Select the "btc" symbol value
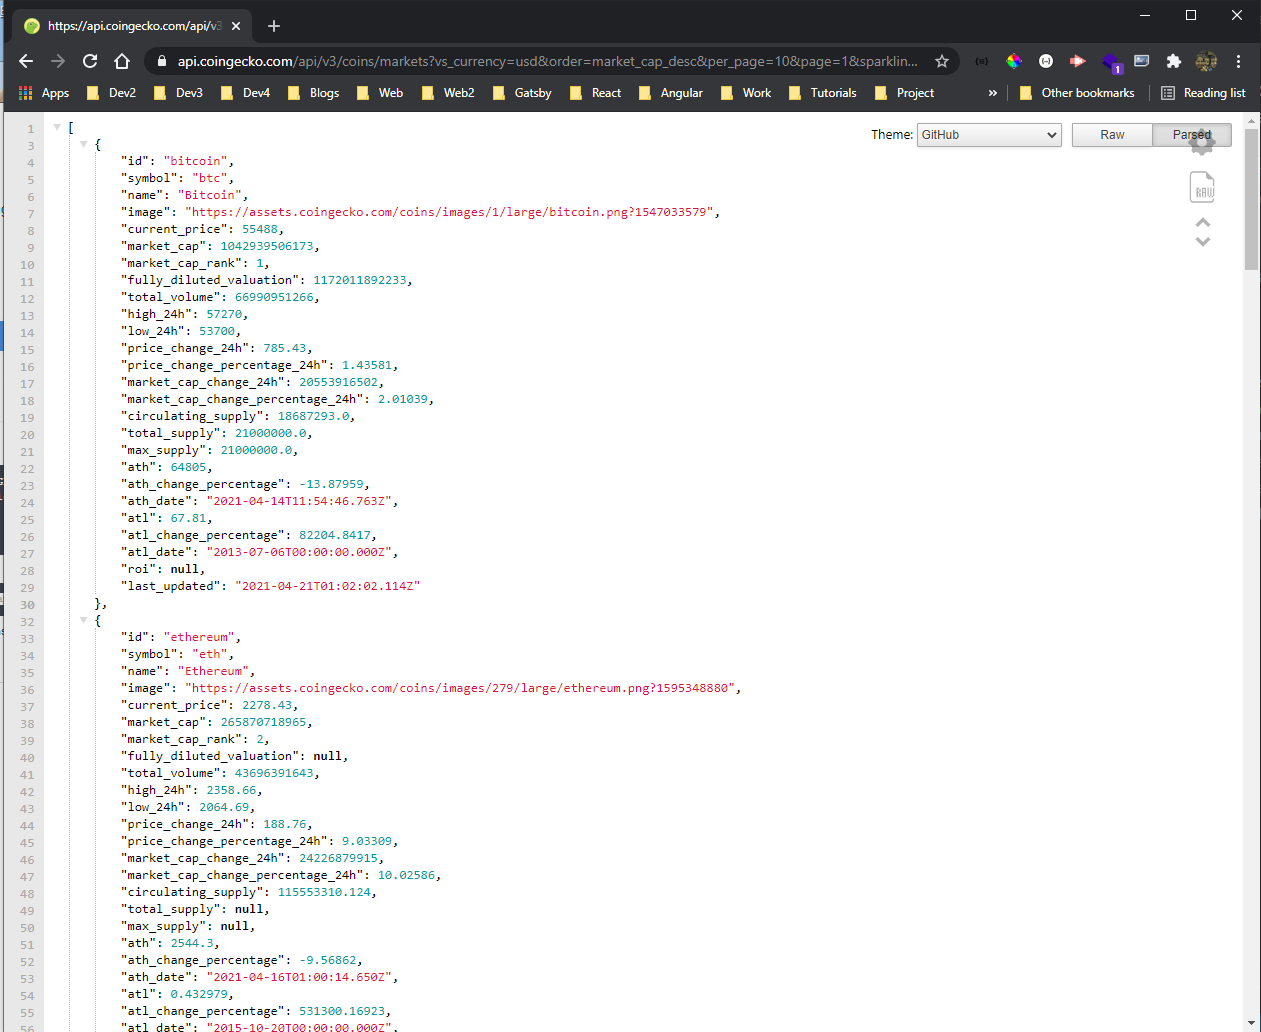Viewport: 1261px width, 1032px height. tap(210, 178)
